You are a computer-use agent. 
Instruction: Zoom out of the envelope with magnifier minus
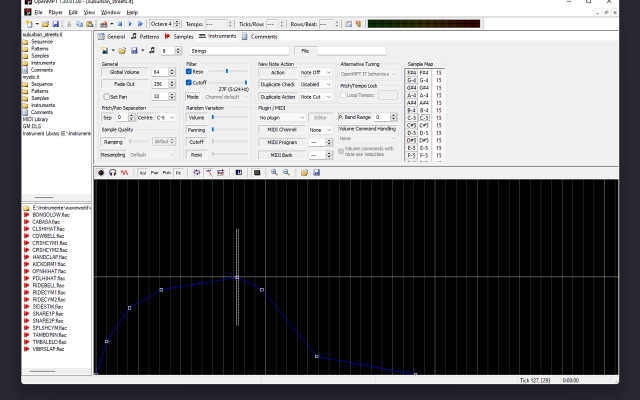(287, 173)
